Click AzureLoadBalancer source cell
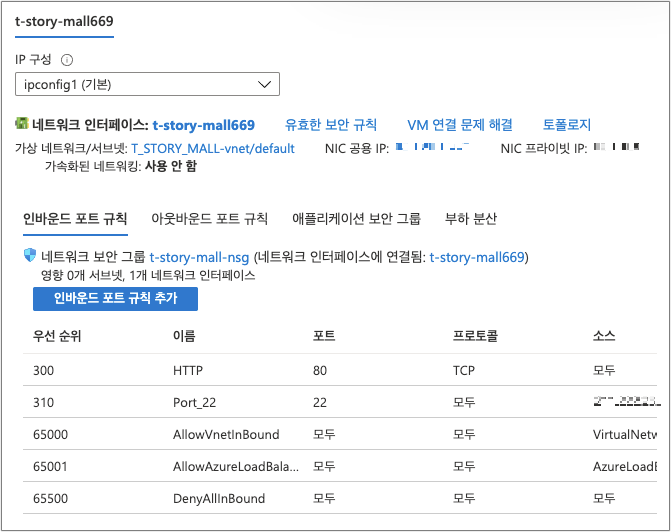Image resolution: width=671 pixels, height=532 pixels. [624, 467]
